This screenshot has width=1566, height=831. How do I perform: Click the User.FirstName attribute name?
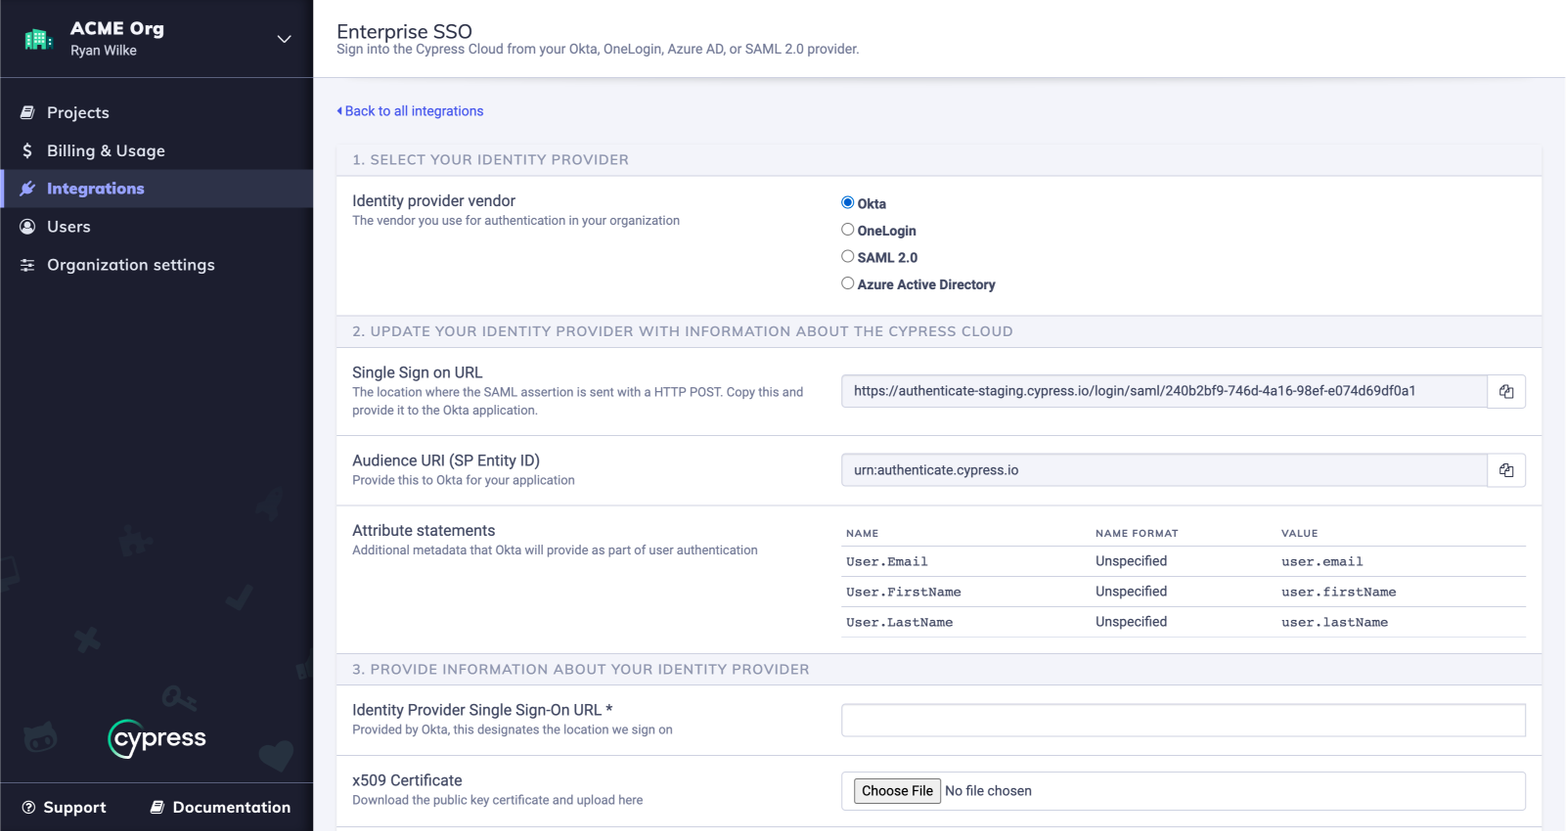click(904, 592)
